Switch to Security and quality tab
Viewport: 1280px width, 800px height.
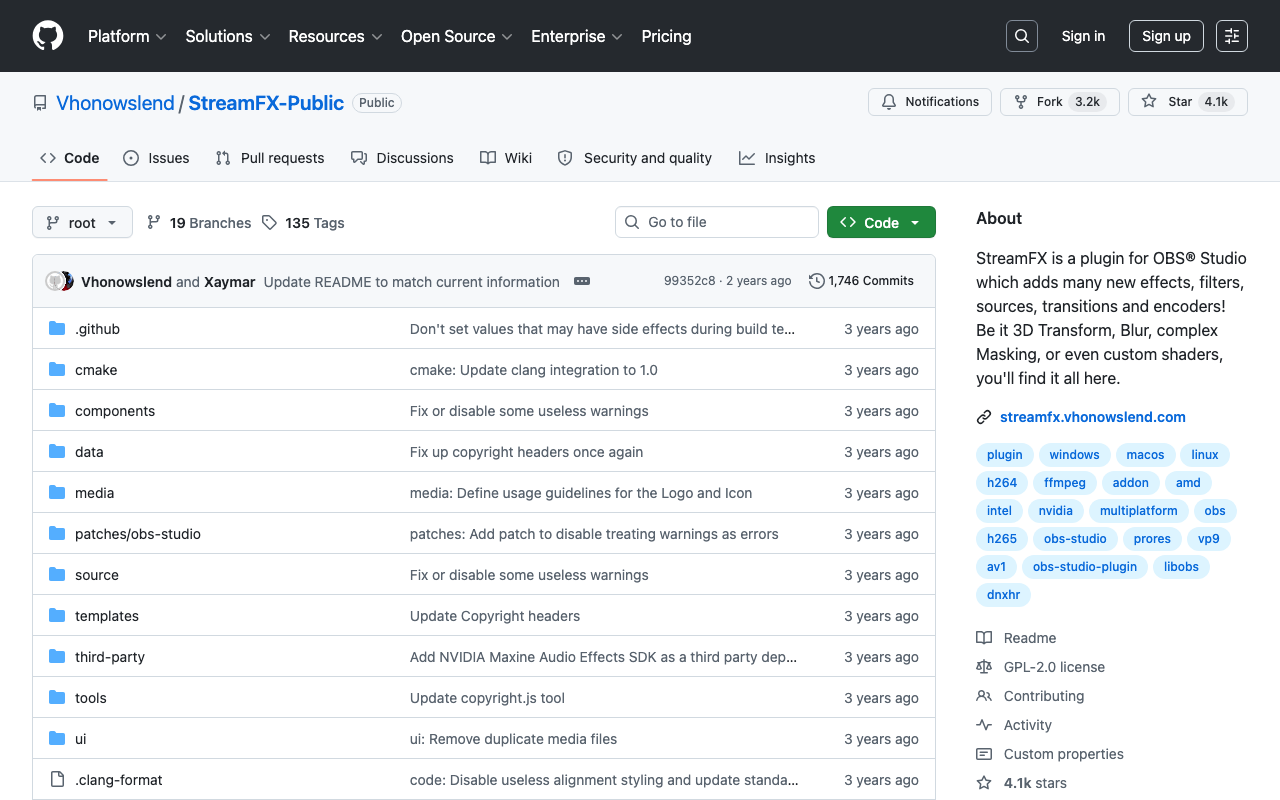(x=635, y=158)
